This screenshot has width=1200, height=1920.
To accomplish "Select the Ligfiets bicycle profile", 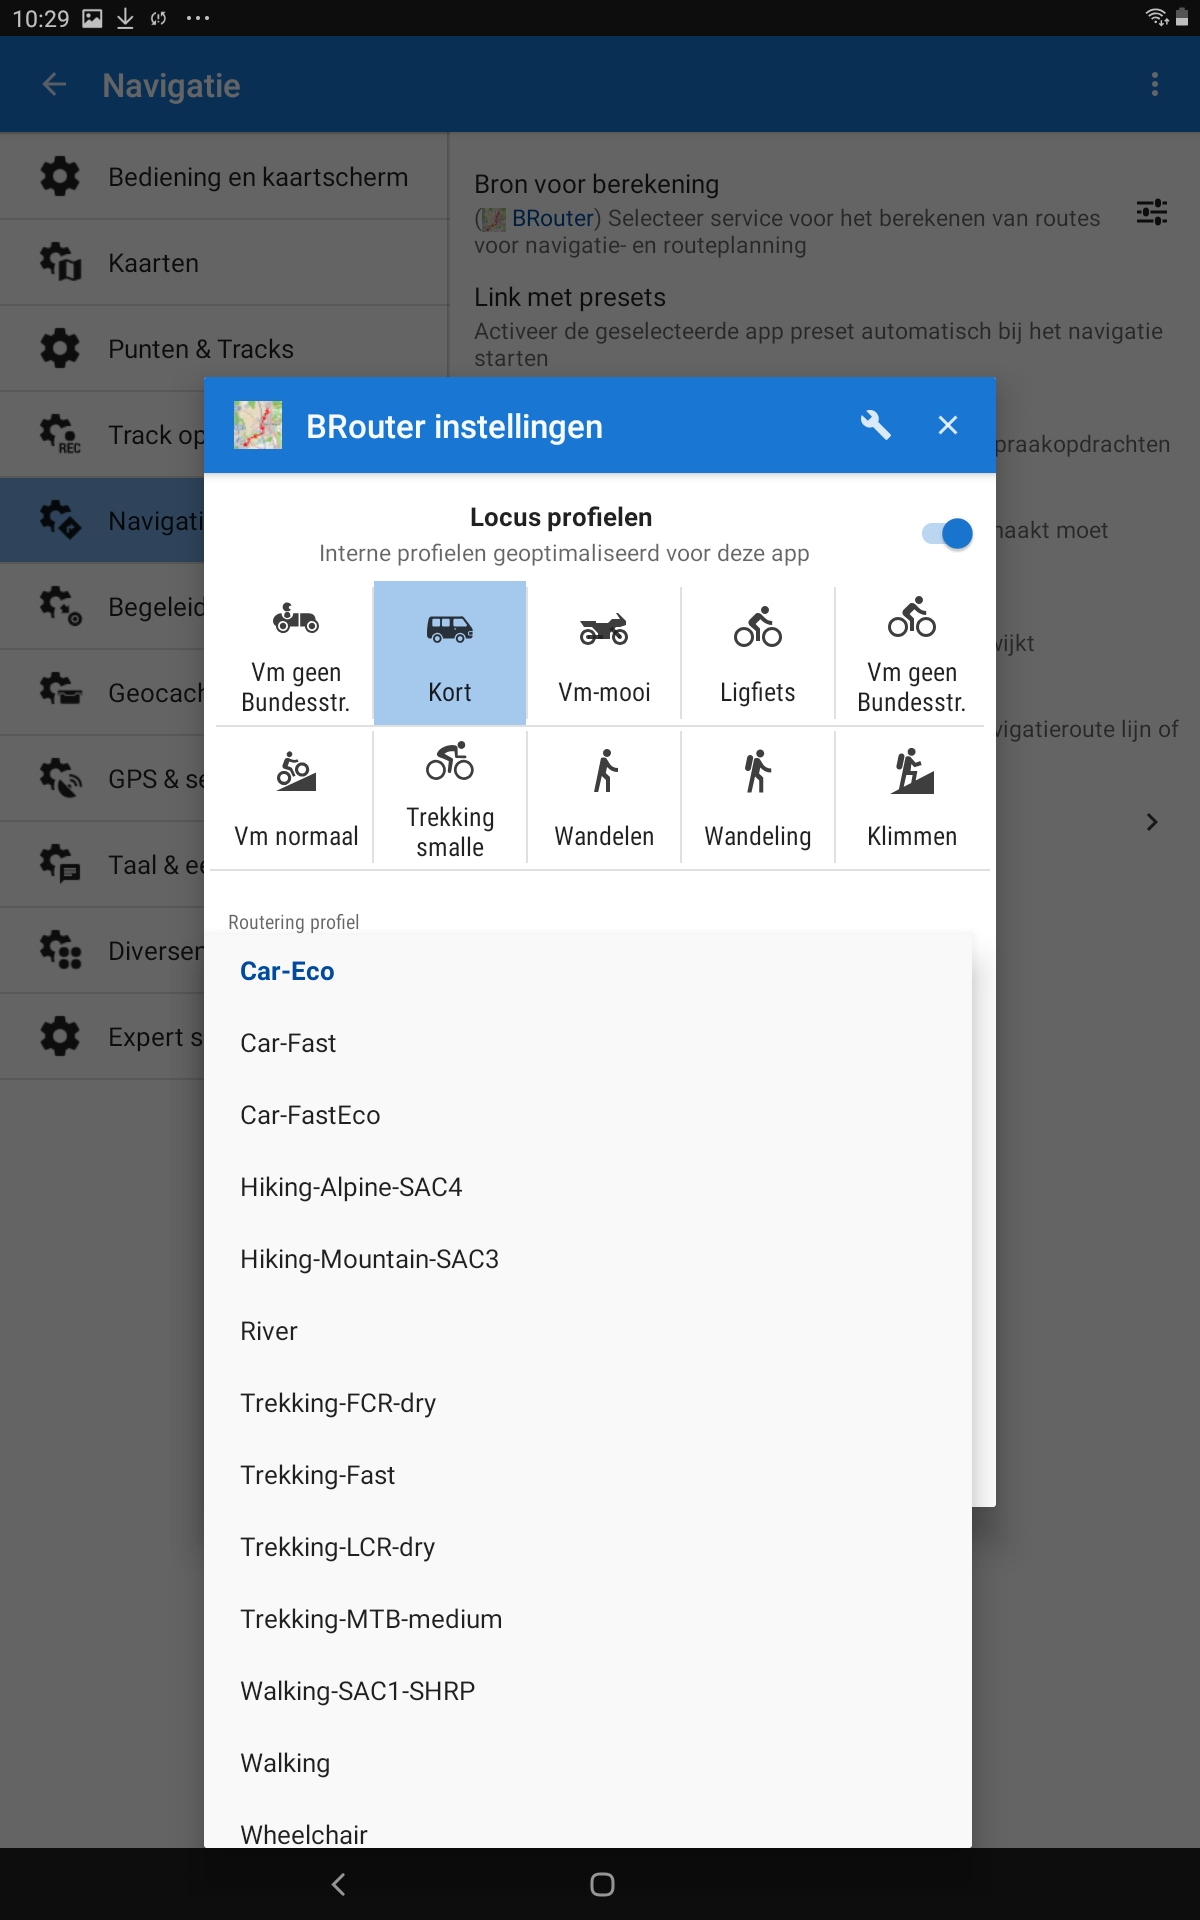I will (x=758, y=653).
